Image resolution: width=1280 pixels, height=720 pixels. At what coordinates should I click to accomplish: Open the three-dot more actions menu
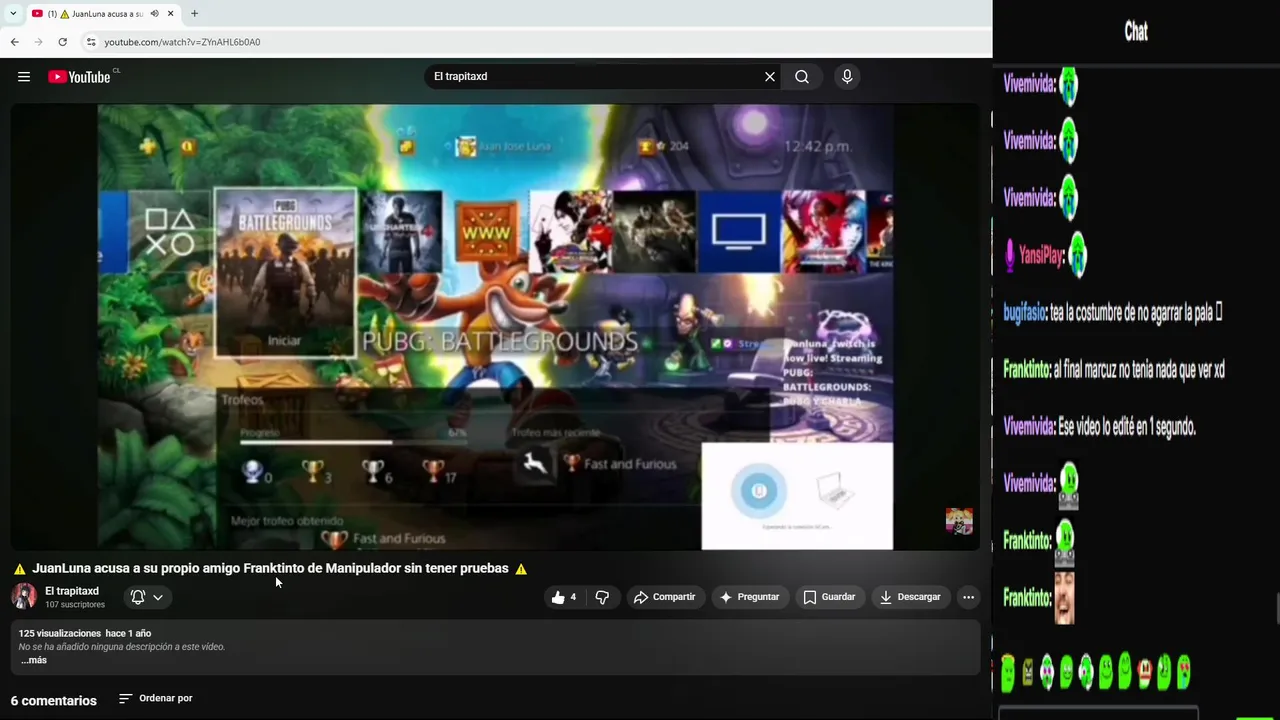point(968,597)
